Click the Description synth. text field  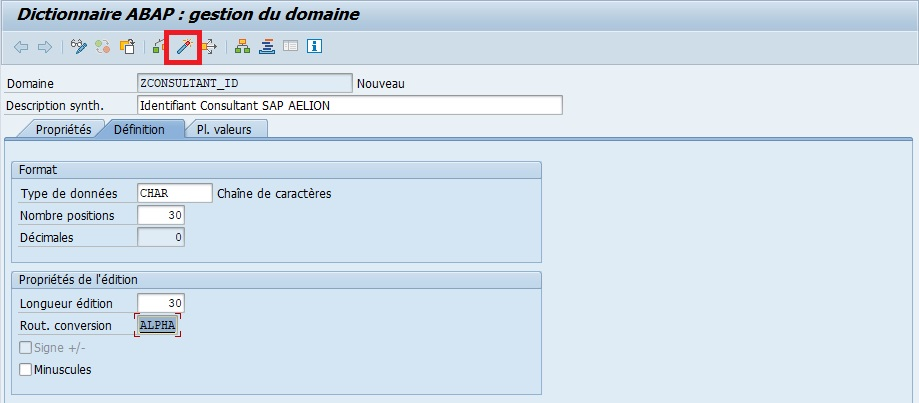[x=349, y=105]
